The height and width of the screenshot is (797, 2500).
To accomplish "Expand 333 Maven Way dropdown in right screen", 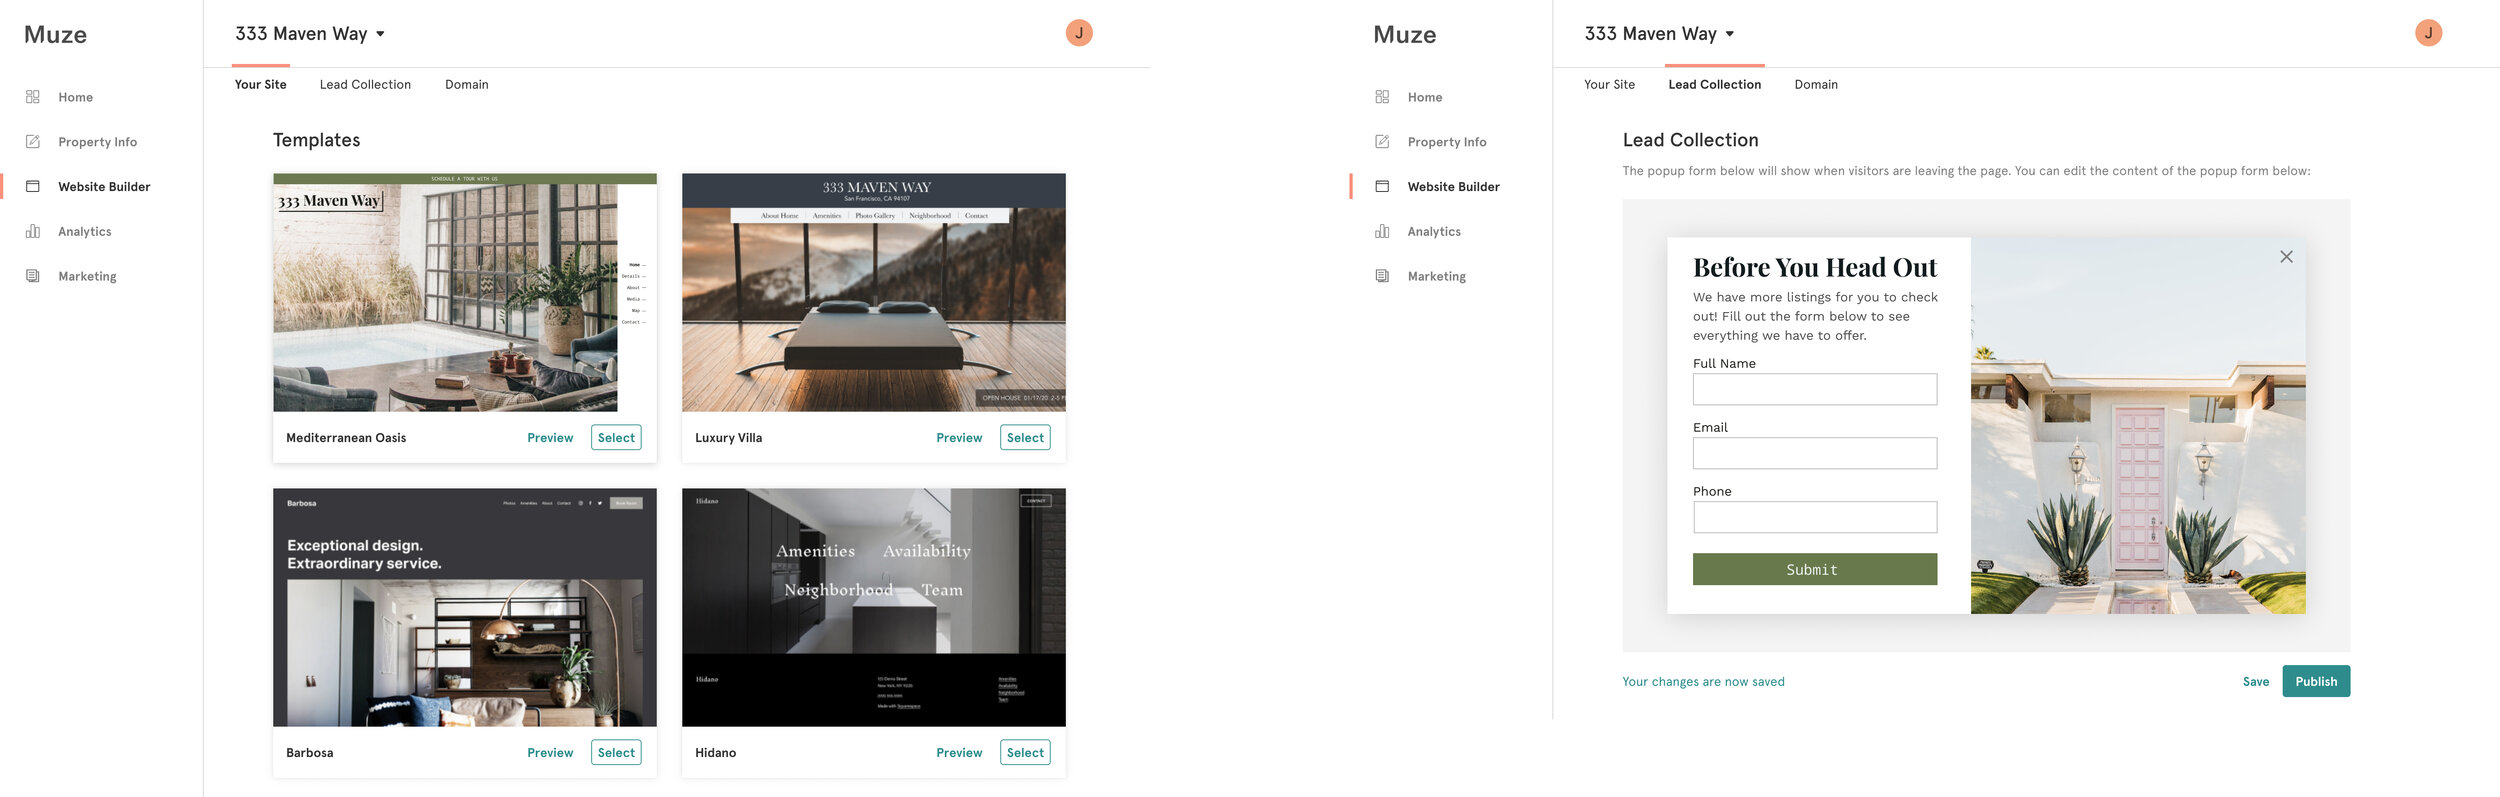I will [x=1729, y=34].
